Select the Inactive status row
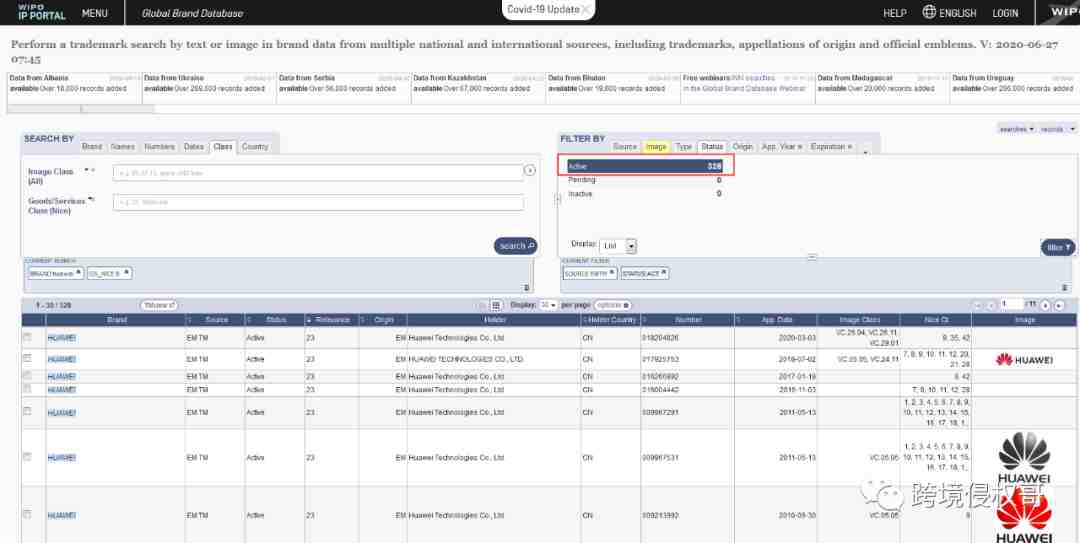 (x=645, y=194)
